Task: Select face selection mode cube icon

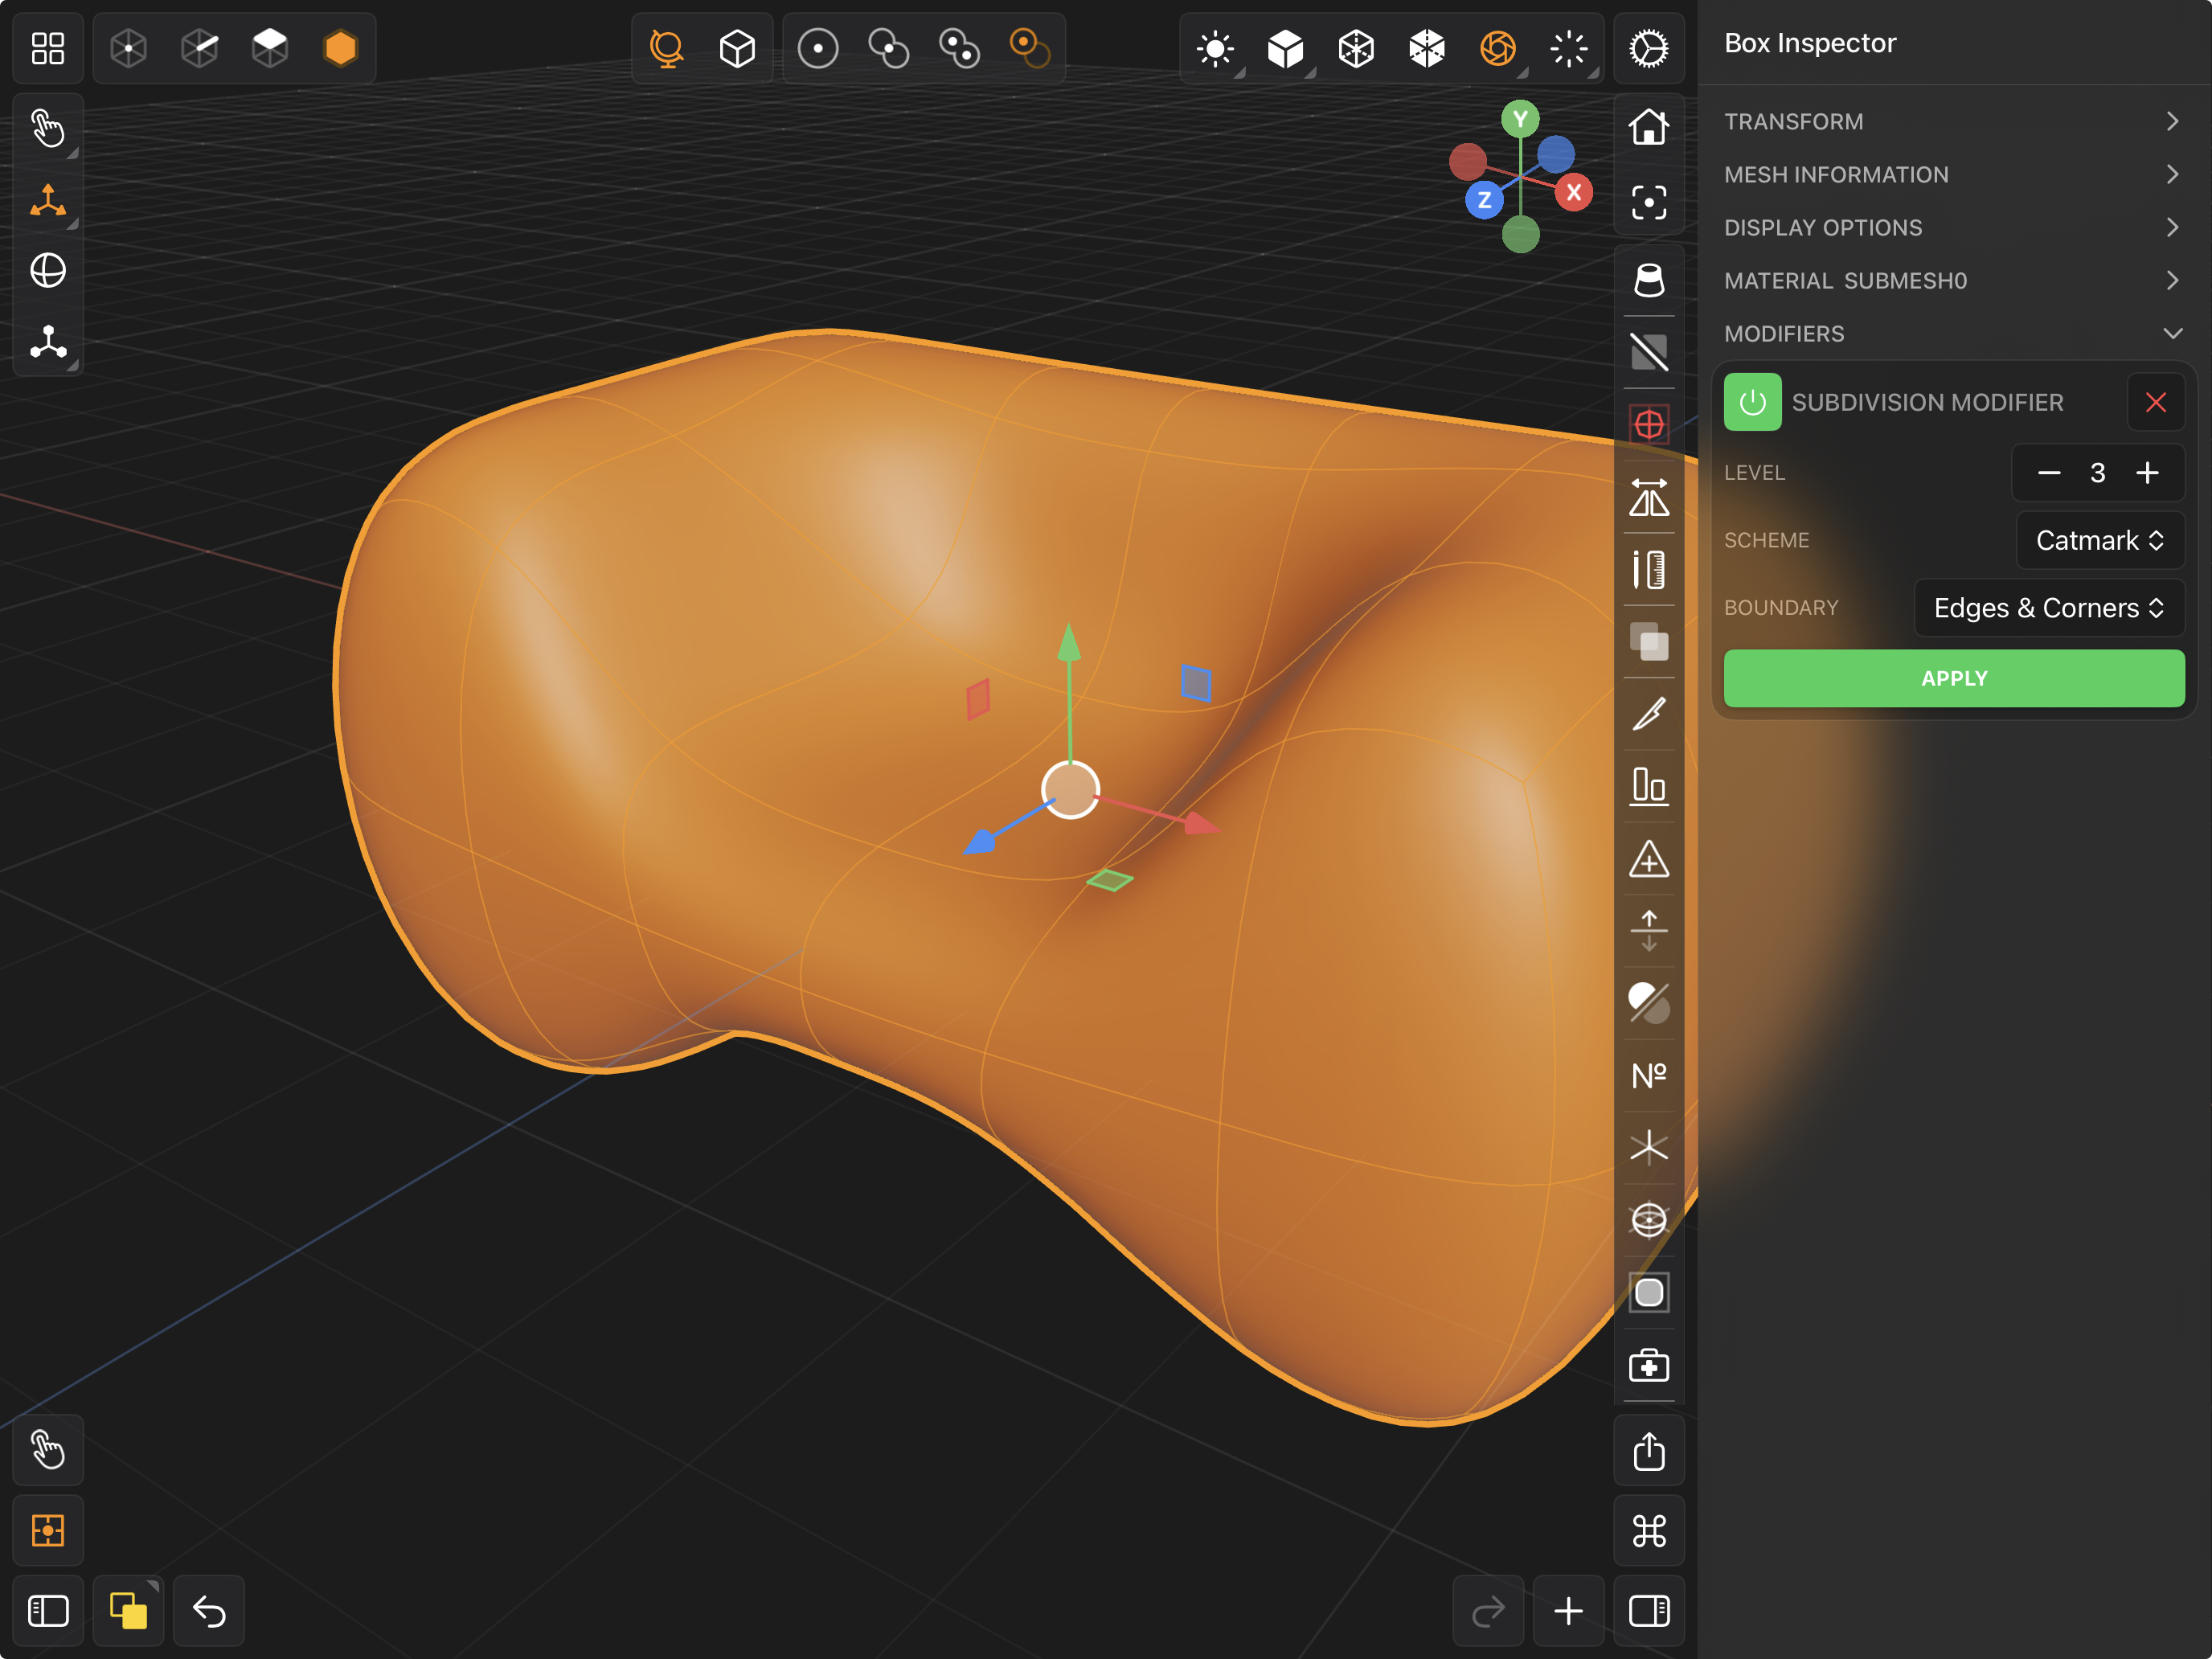Action: (x=270, y=48)
